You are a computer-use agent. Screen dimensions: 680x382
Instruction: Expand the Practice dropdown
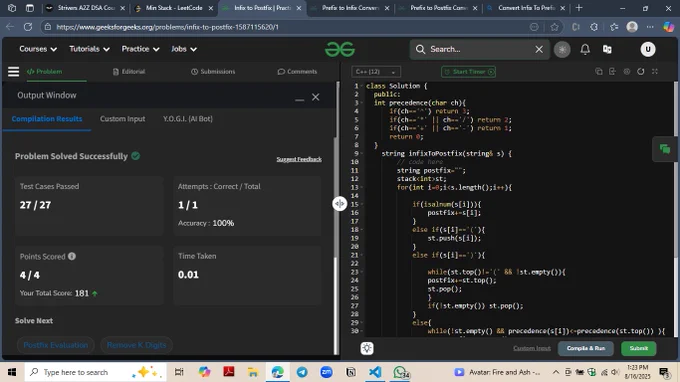[x=140, y=49]
